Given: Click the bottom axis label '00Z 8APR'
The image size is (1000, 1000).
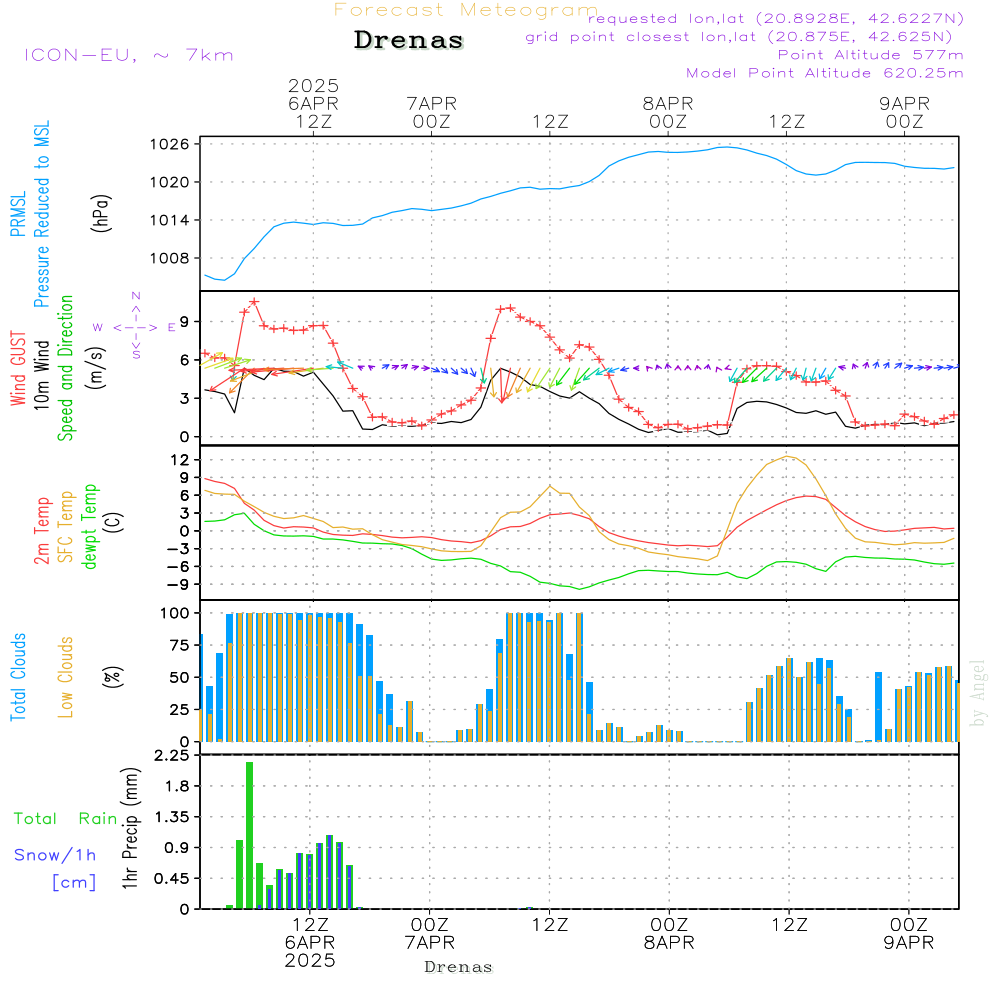Looking at the screenshot, I should click(x=669, y=934).
